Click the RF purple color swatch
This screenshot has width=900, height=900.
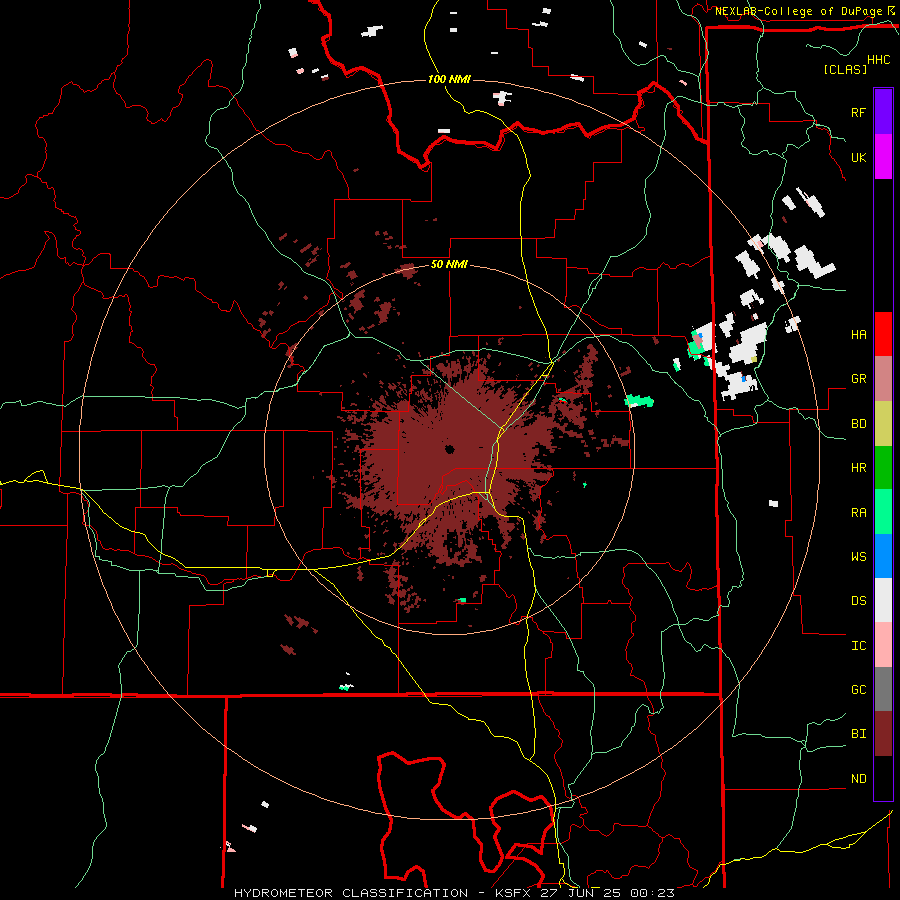click(x=883, y=112)
